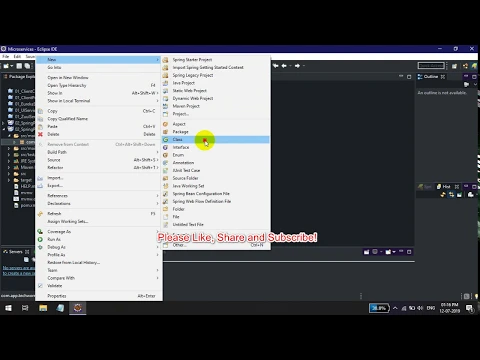
Task: Create a new Aspect
Action: pos(215,124)
